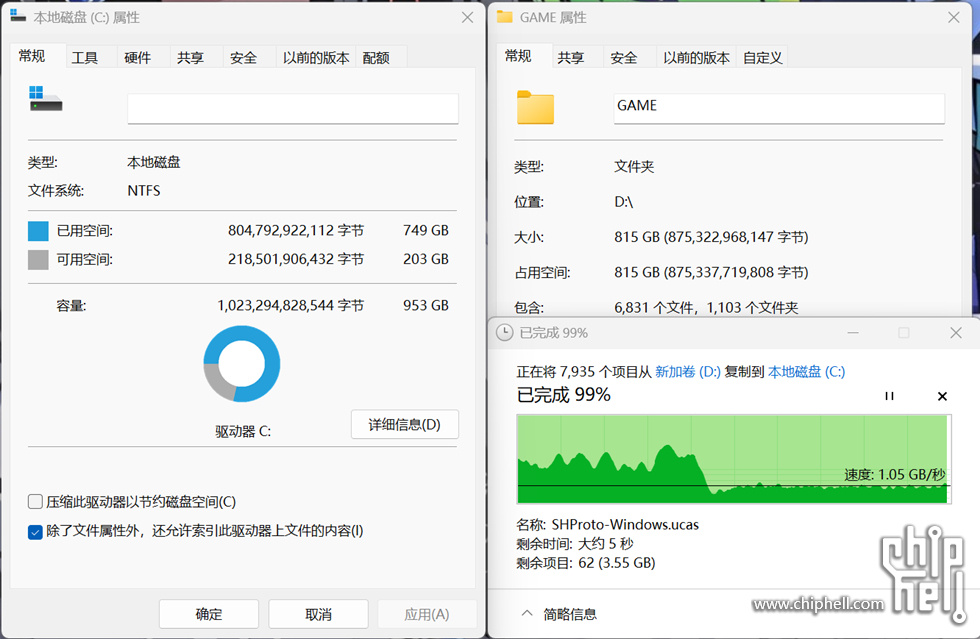Open 共享 tab in GAME properties
Viewport: 980px width, 639px height.
click(x=571, y=58)
